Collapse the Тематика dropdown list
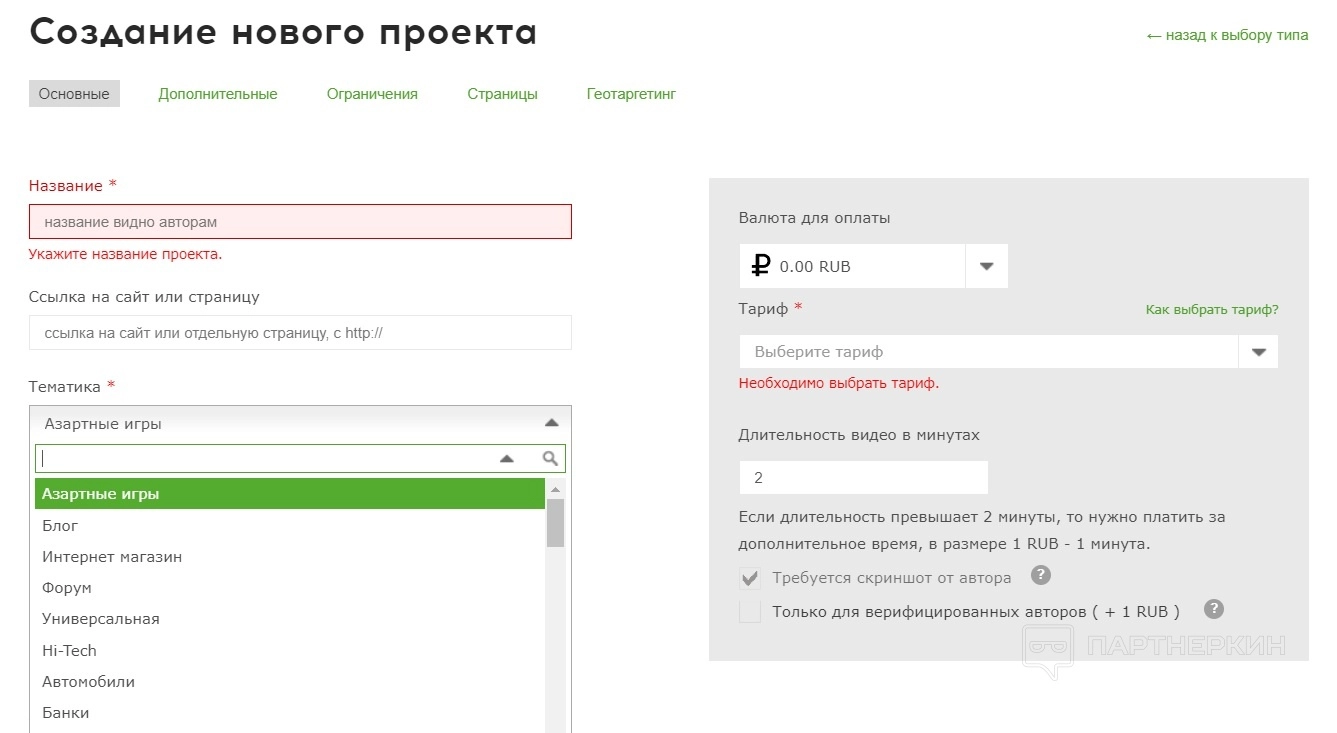 click(x=551, y=424)
